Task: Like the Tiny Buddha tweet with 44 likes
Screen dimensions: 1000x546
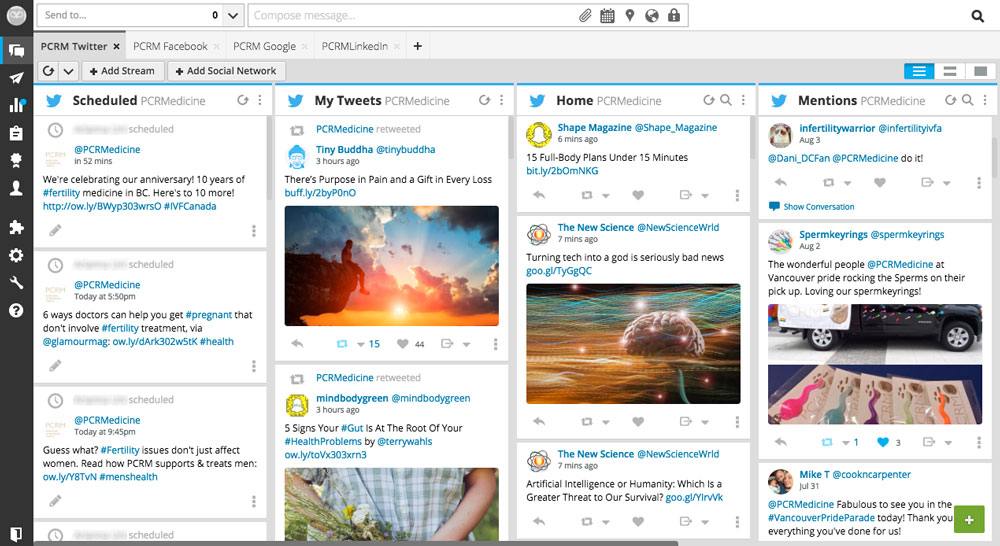Action: (x=402, y=344)
